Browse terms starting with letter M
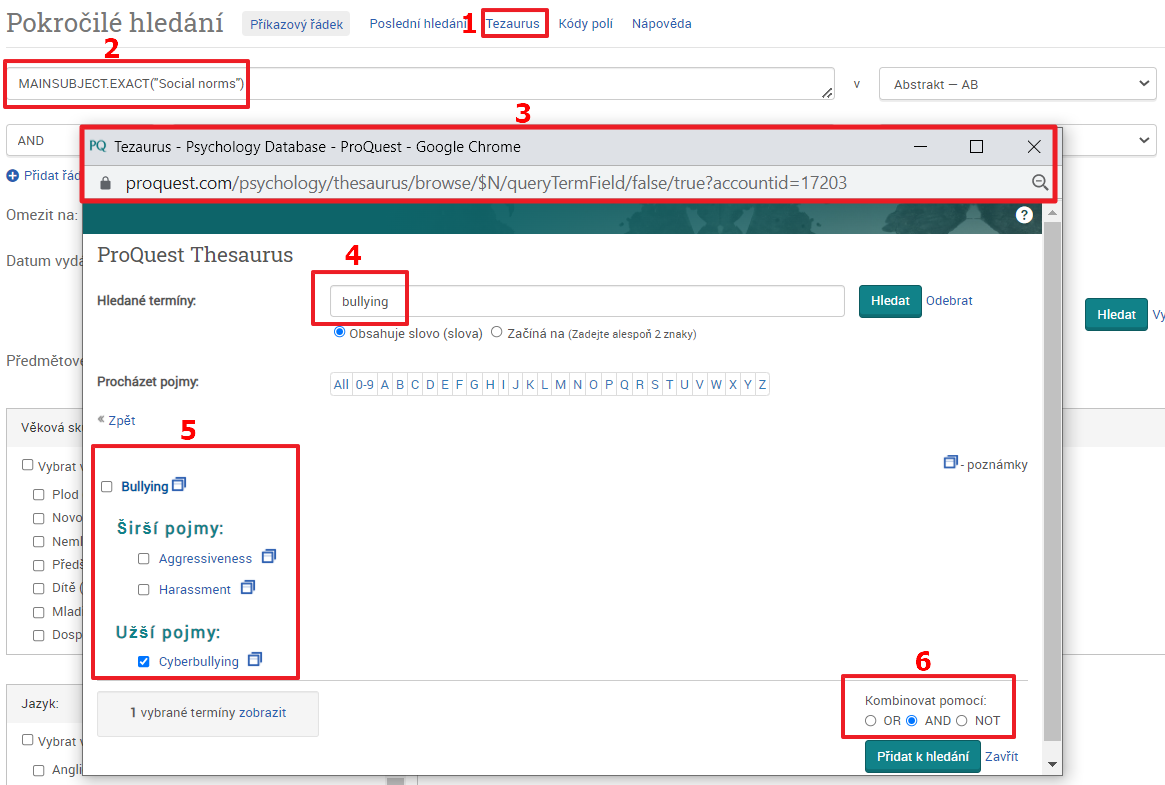Viewport: 1165px width, 785px height. pyautogui.click(x=560, y=384)
